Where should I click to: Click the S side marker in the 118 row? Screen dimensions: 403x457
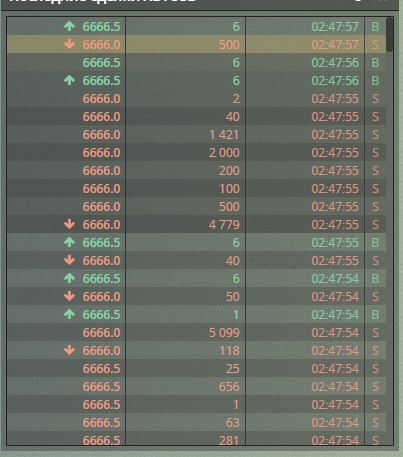tap(375, 351)
